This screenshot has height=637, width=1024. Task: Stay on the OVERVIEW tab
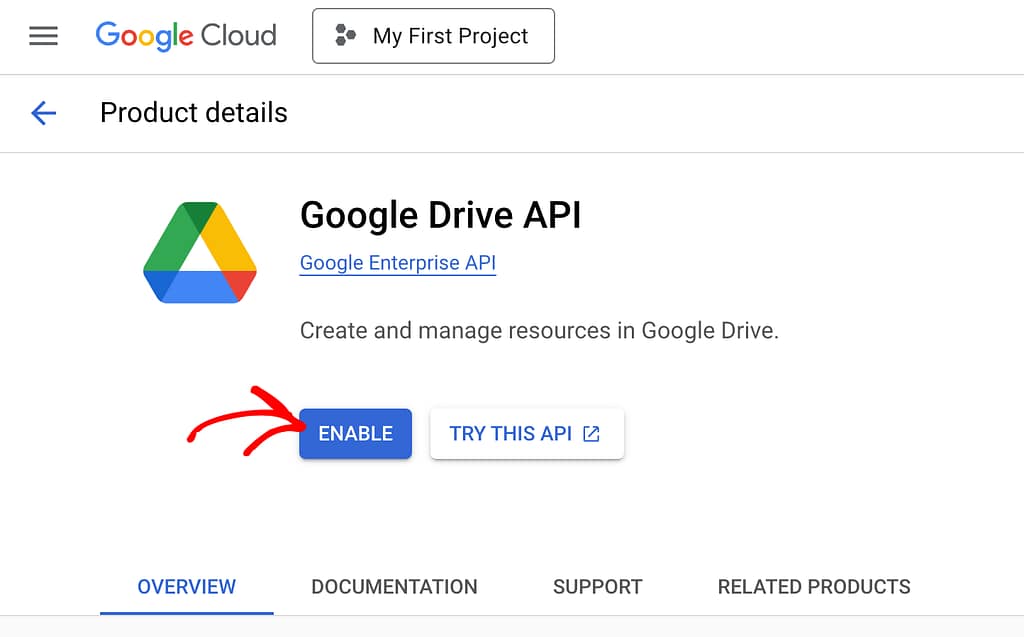(186, 587)
